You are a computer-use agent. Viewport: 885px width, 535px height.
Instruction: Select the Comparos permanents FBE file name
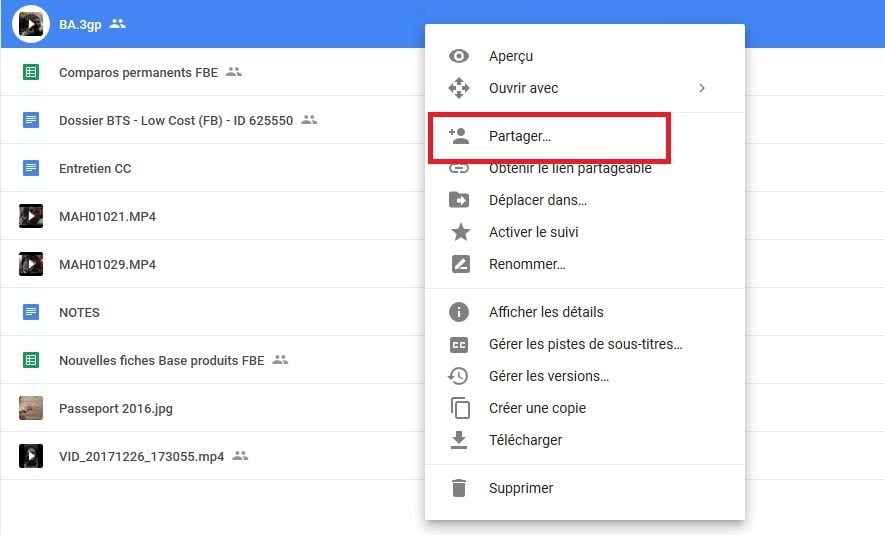138,72
